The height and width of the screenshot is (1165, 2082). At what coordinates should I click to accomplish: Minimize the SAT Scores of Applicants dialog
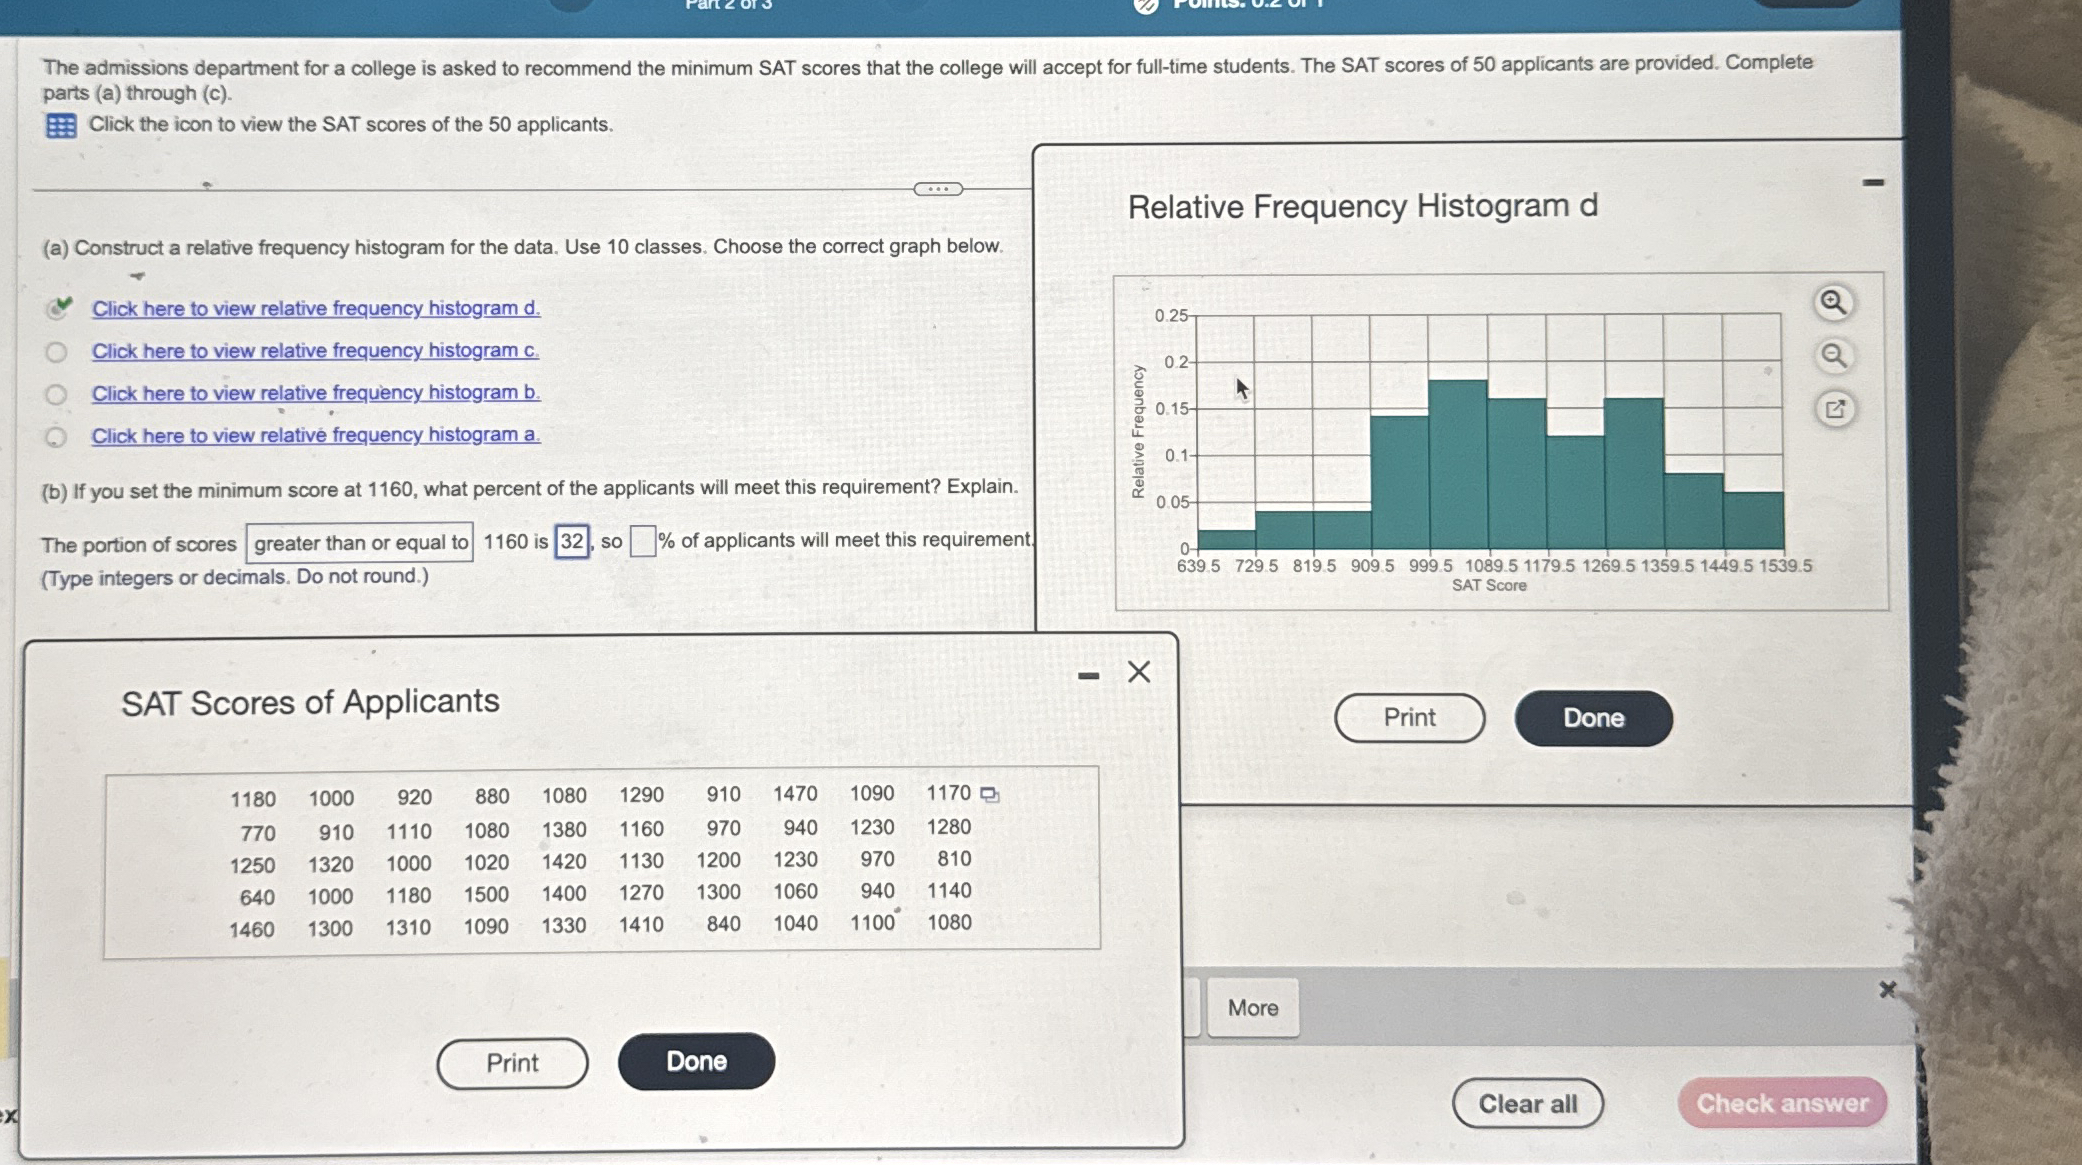tap(1089, 677)
